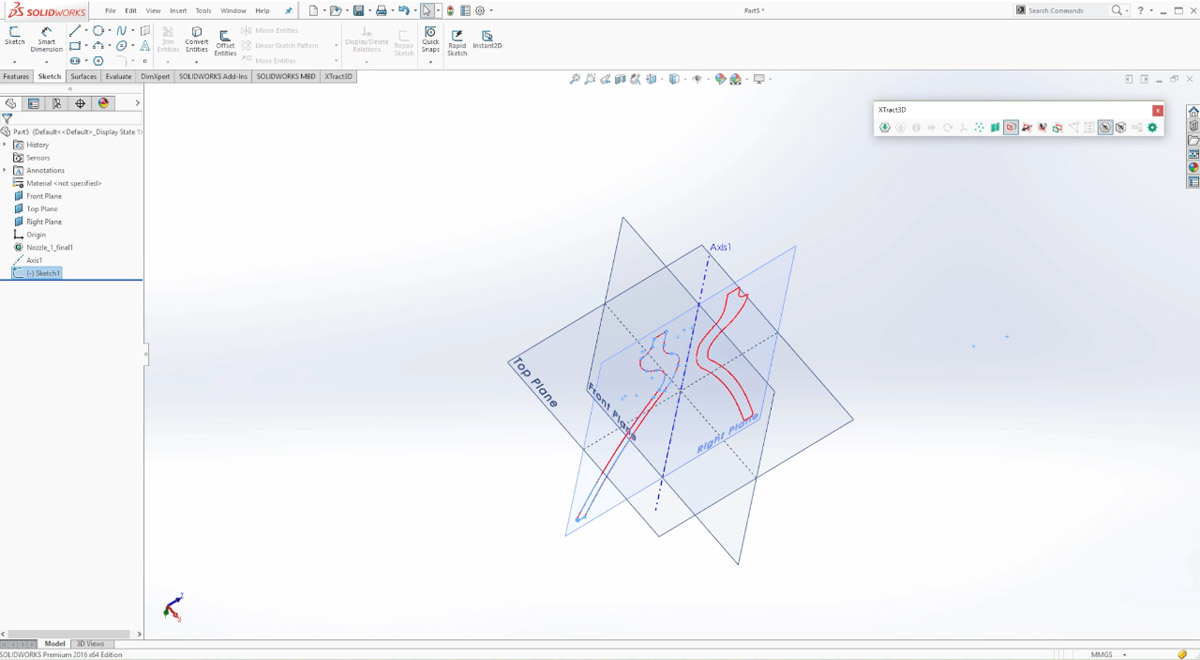Image resolution: width=1200 pixels, height=660 pixels.
Task: Expand the History node in feature tree
Action: click(x=5, y=145)
